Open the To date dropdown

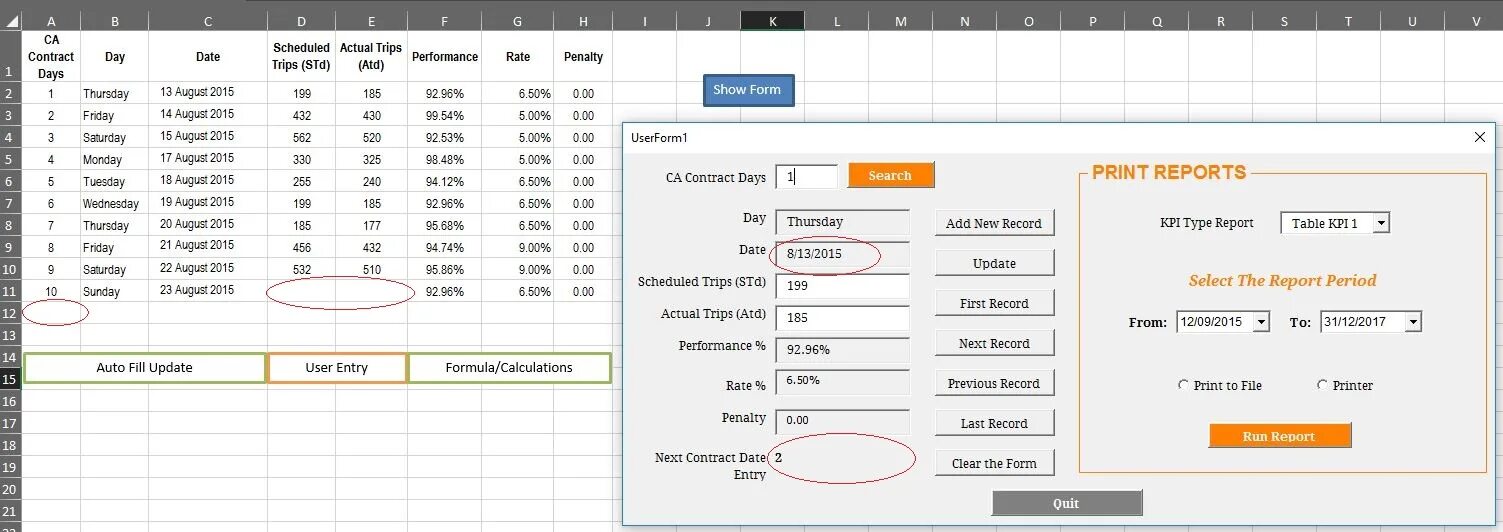pyautogui.click(x=1412, y=322)
